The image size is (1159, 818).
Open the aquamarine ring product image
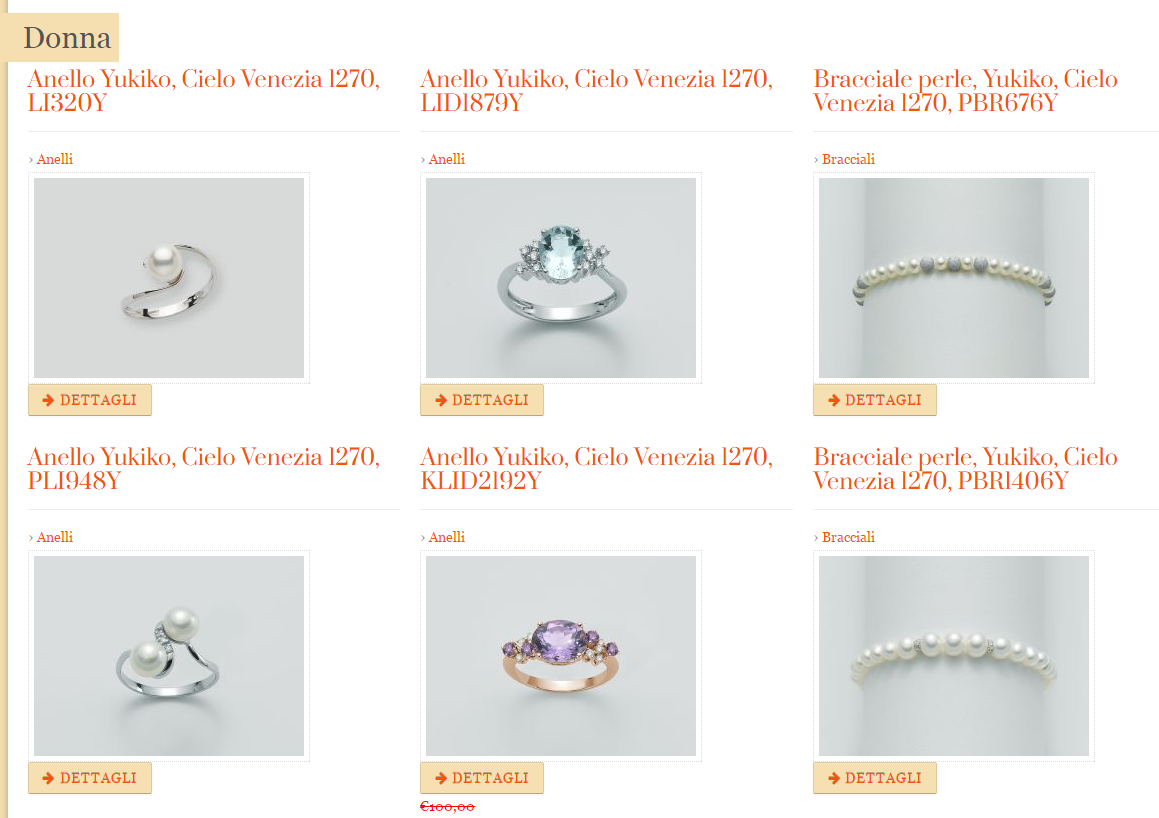click(561, 278)
